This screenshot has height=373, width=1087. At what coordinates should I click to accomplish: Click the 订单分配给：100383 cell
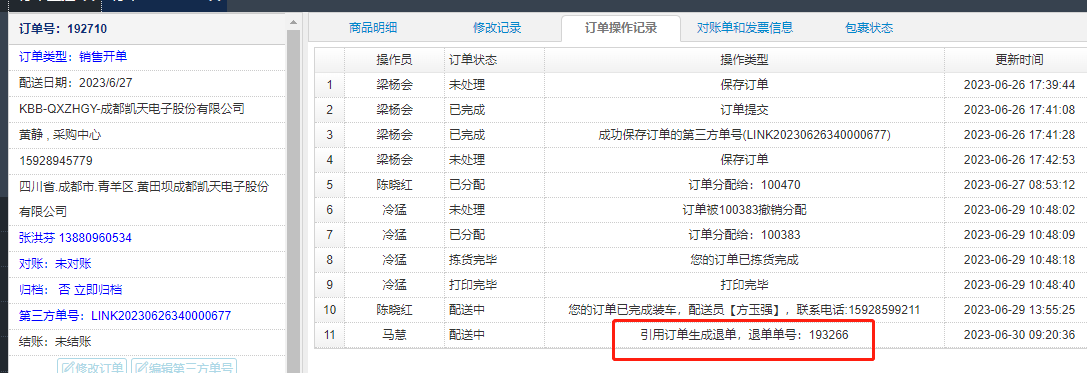(744, 234)
